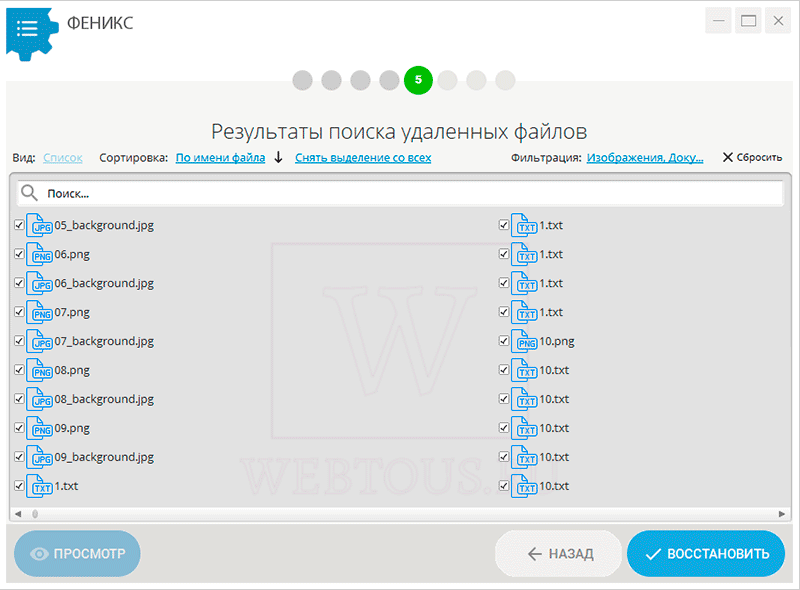Click the PNG icon of 09.png
This screenshot has height=590, width=800.
pyautogui.click(x=39, y=428)
